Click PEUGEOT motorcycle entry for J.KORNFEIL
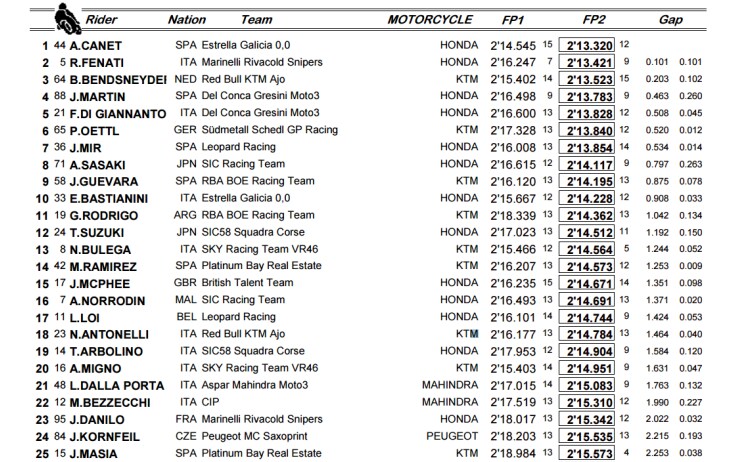Viewport: 738px width, 462px height. pos(452,437)
